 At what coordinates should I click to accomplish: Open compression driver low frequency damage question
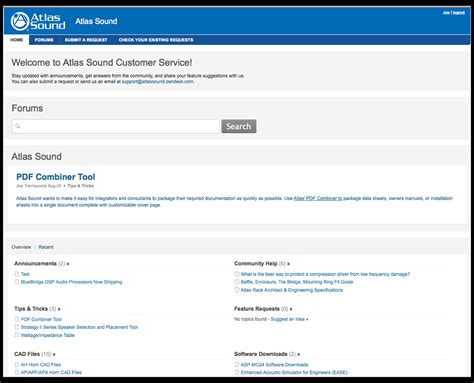tap(325, 274)
